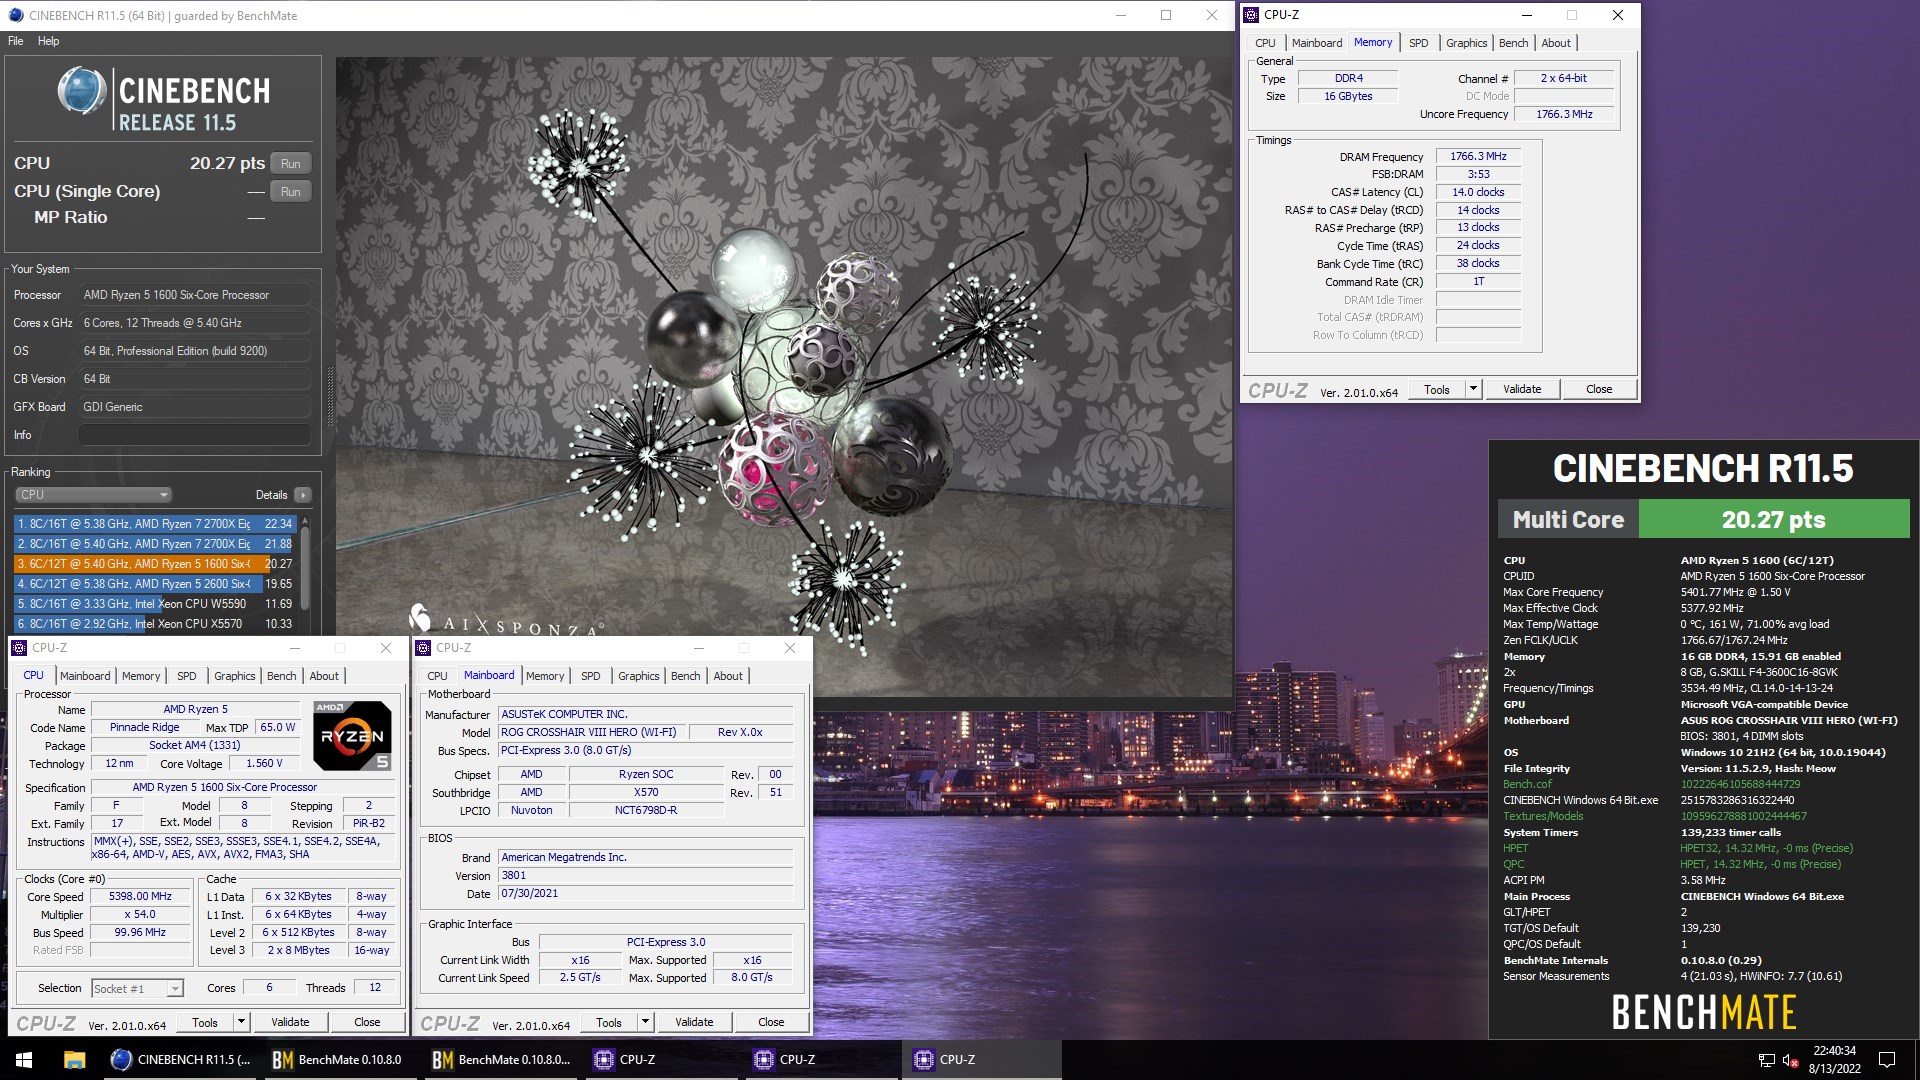Screen dimensions: 1920x1080
Task: Switch to Graphics tab in Memory CPU-Z window
Action: pos(1466,43)
